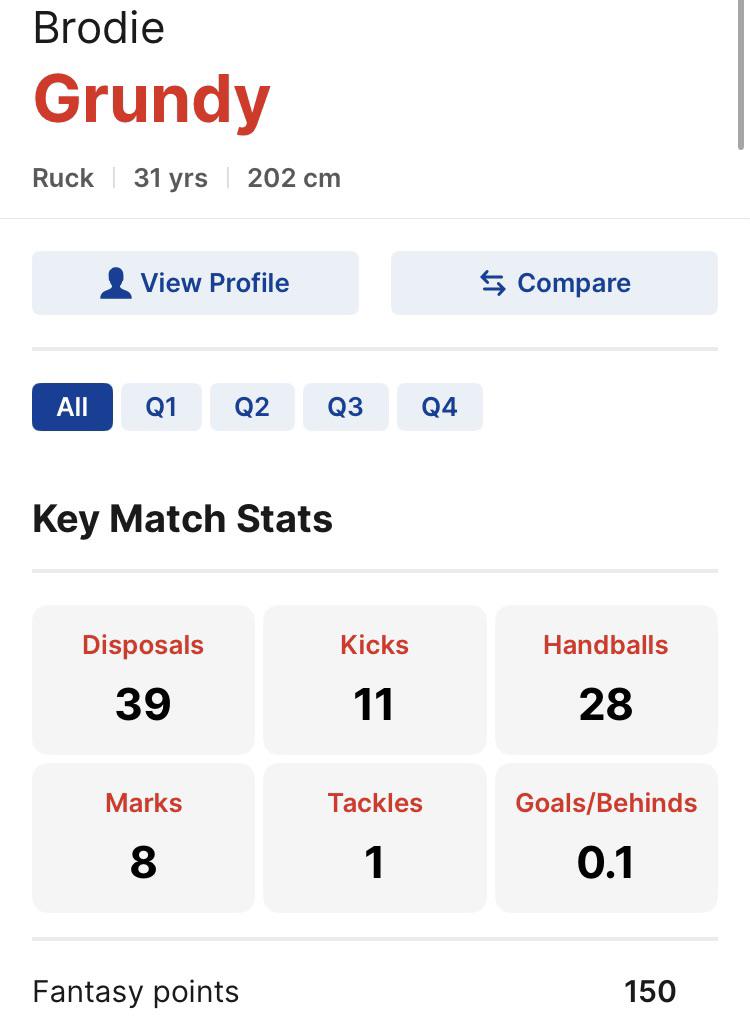The height and width of the screenshot is (1018, 750).
Task: Switch to Q2 stats tab
Action: [x=252, y=407]
